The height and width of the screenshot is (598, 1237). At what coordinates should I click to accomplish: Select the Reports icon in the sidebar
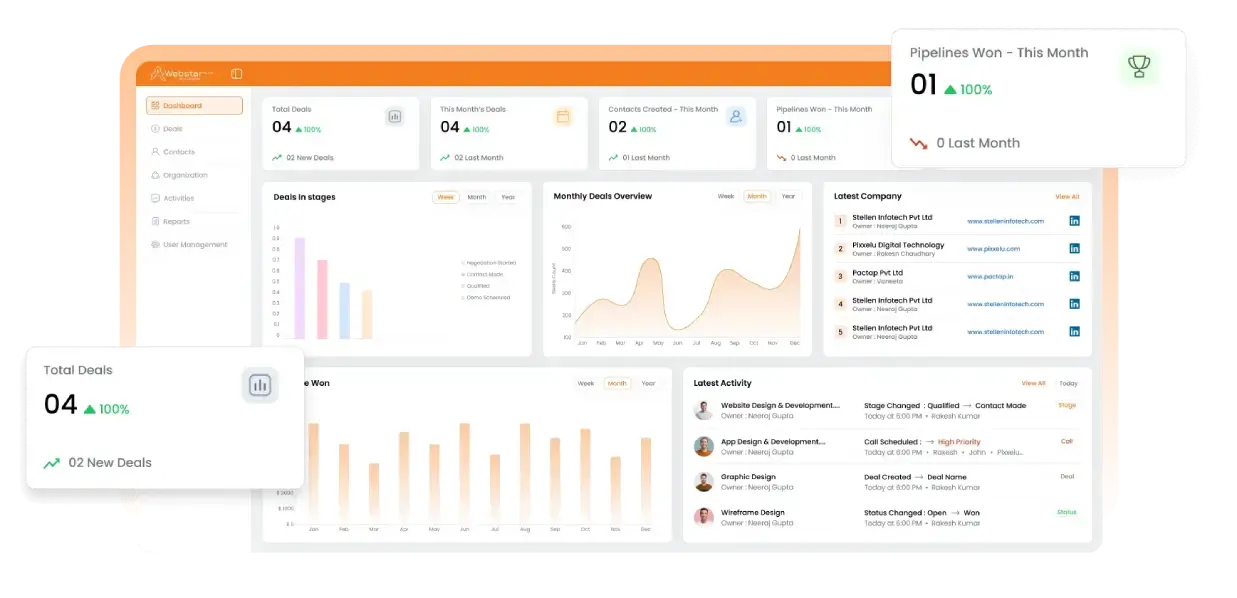pos(154,221)
